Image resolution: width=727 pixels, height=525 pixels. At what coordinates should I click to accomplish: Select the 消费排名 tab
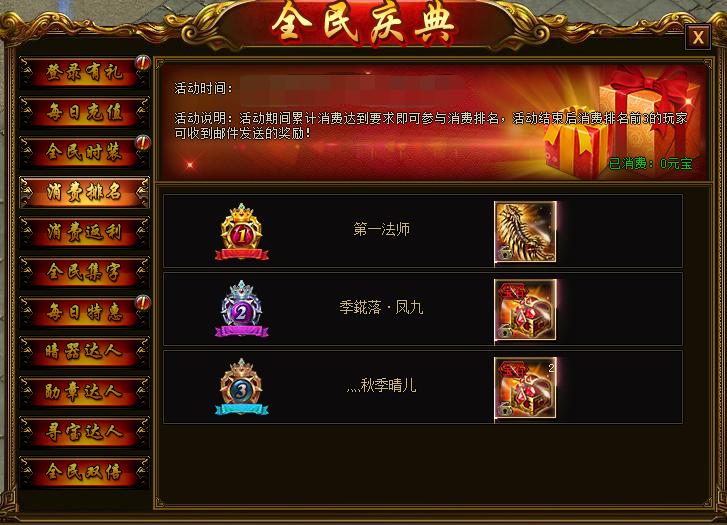tap(84, 192)
